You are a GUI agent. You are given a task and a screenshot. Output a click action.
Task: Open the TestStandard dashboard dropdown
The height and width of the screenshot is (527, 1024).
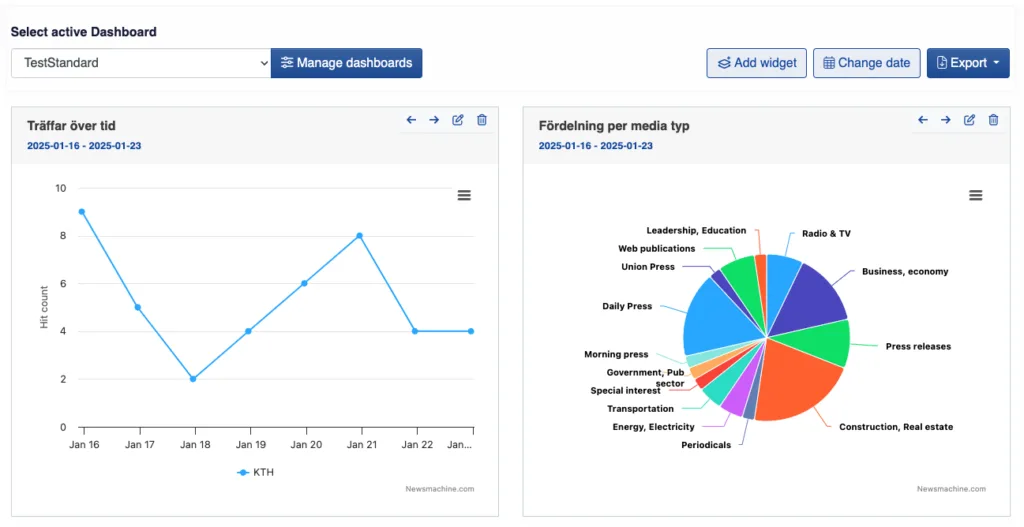pos(141,63)
